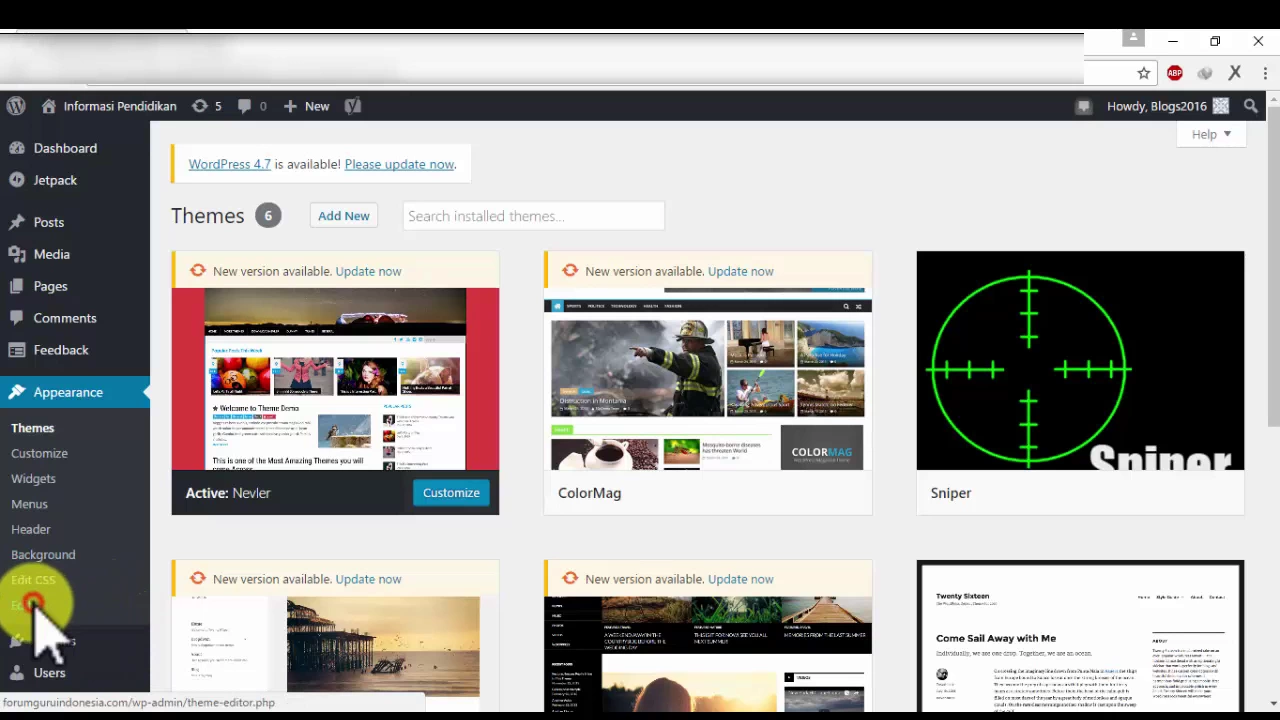
Task: Open the Background submenu item
Action: (x=43, y=554)
